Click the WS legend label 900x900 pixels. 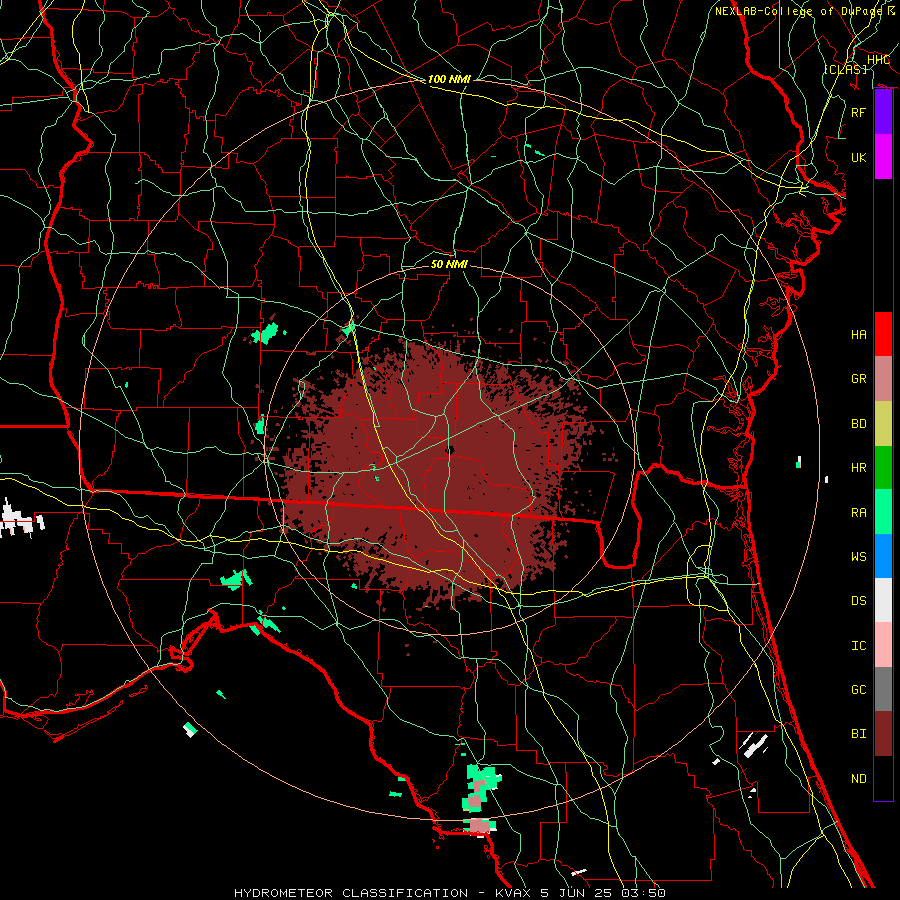point(859,557)
